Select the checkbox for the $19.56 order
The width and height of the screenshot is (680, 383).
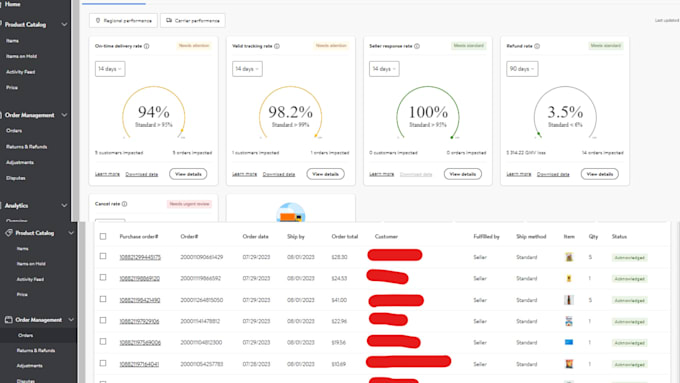click(103, 342)
